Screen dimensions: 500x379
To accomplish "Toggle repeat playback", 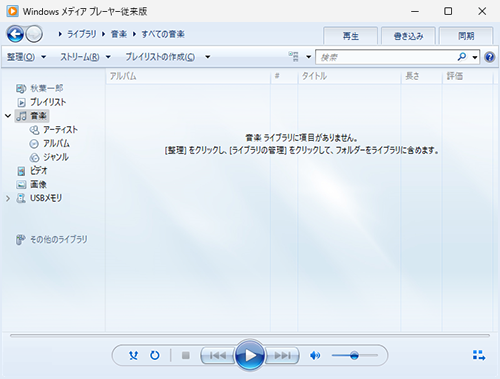I will (155, 355).
